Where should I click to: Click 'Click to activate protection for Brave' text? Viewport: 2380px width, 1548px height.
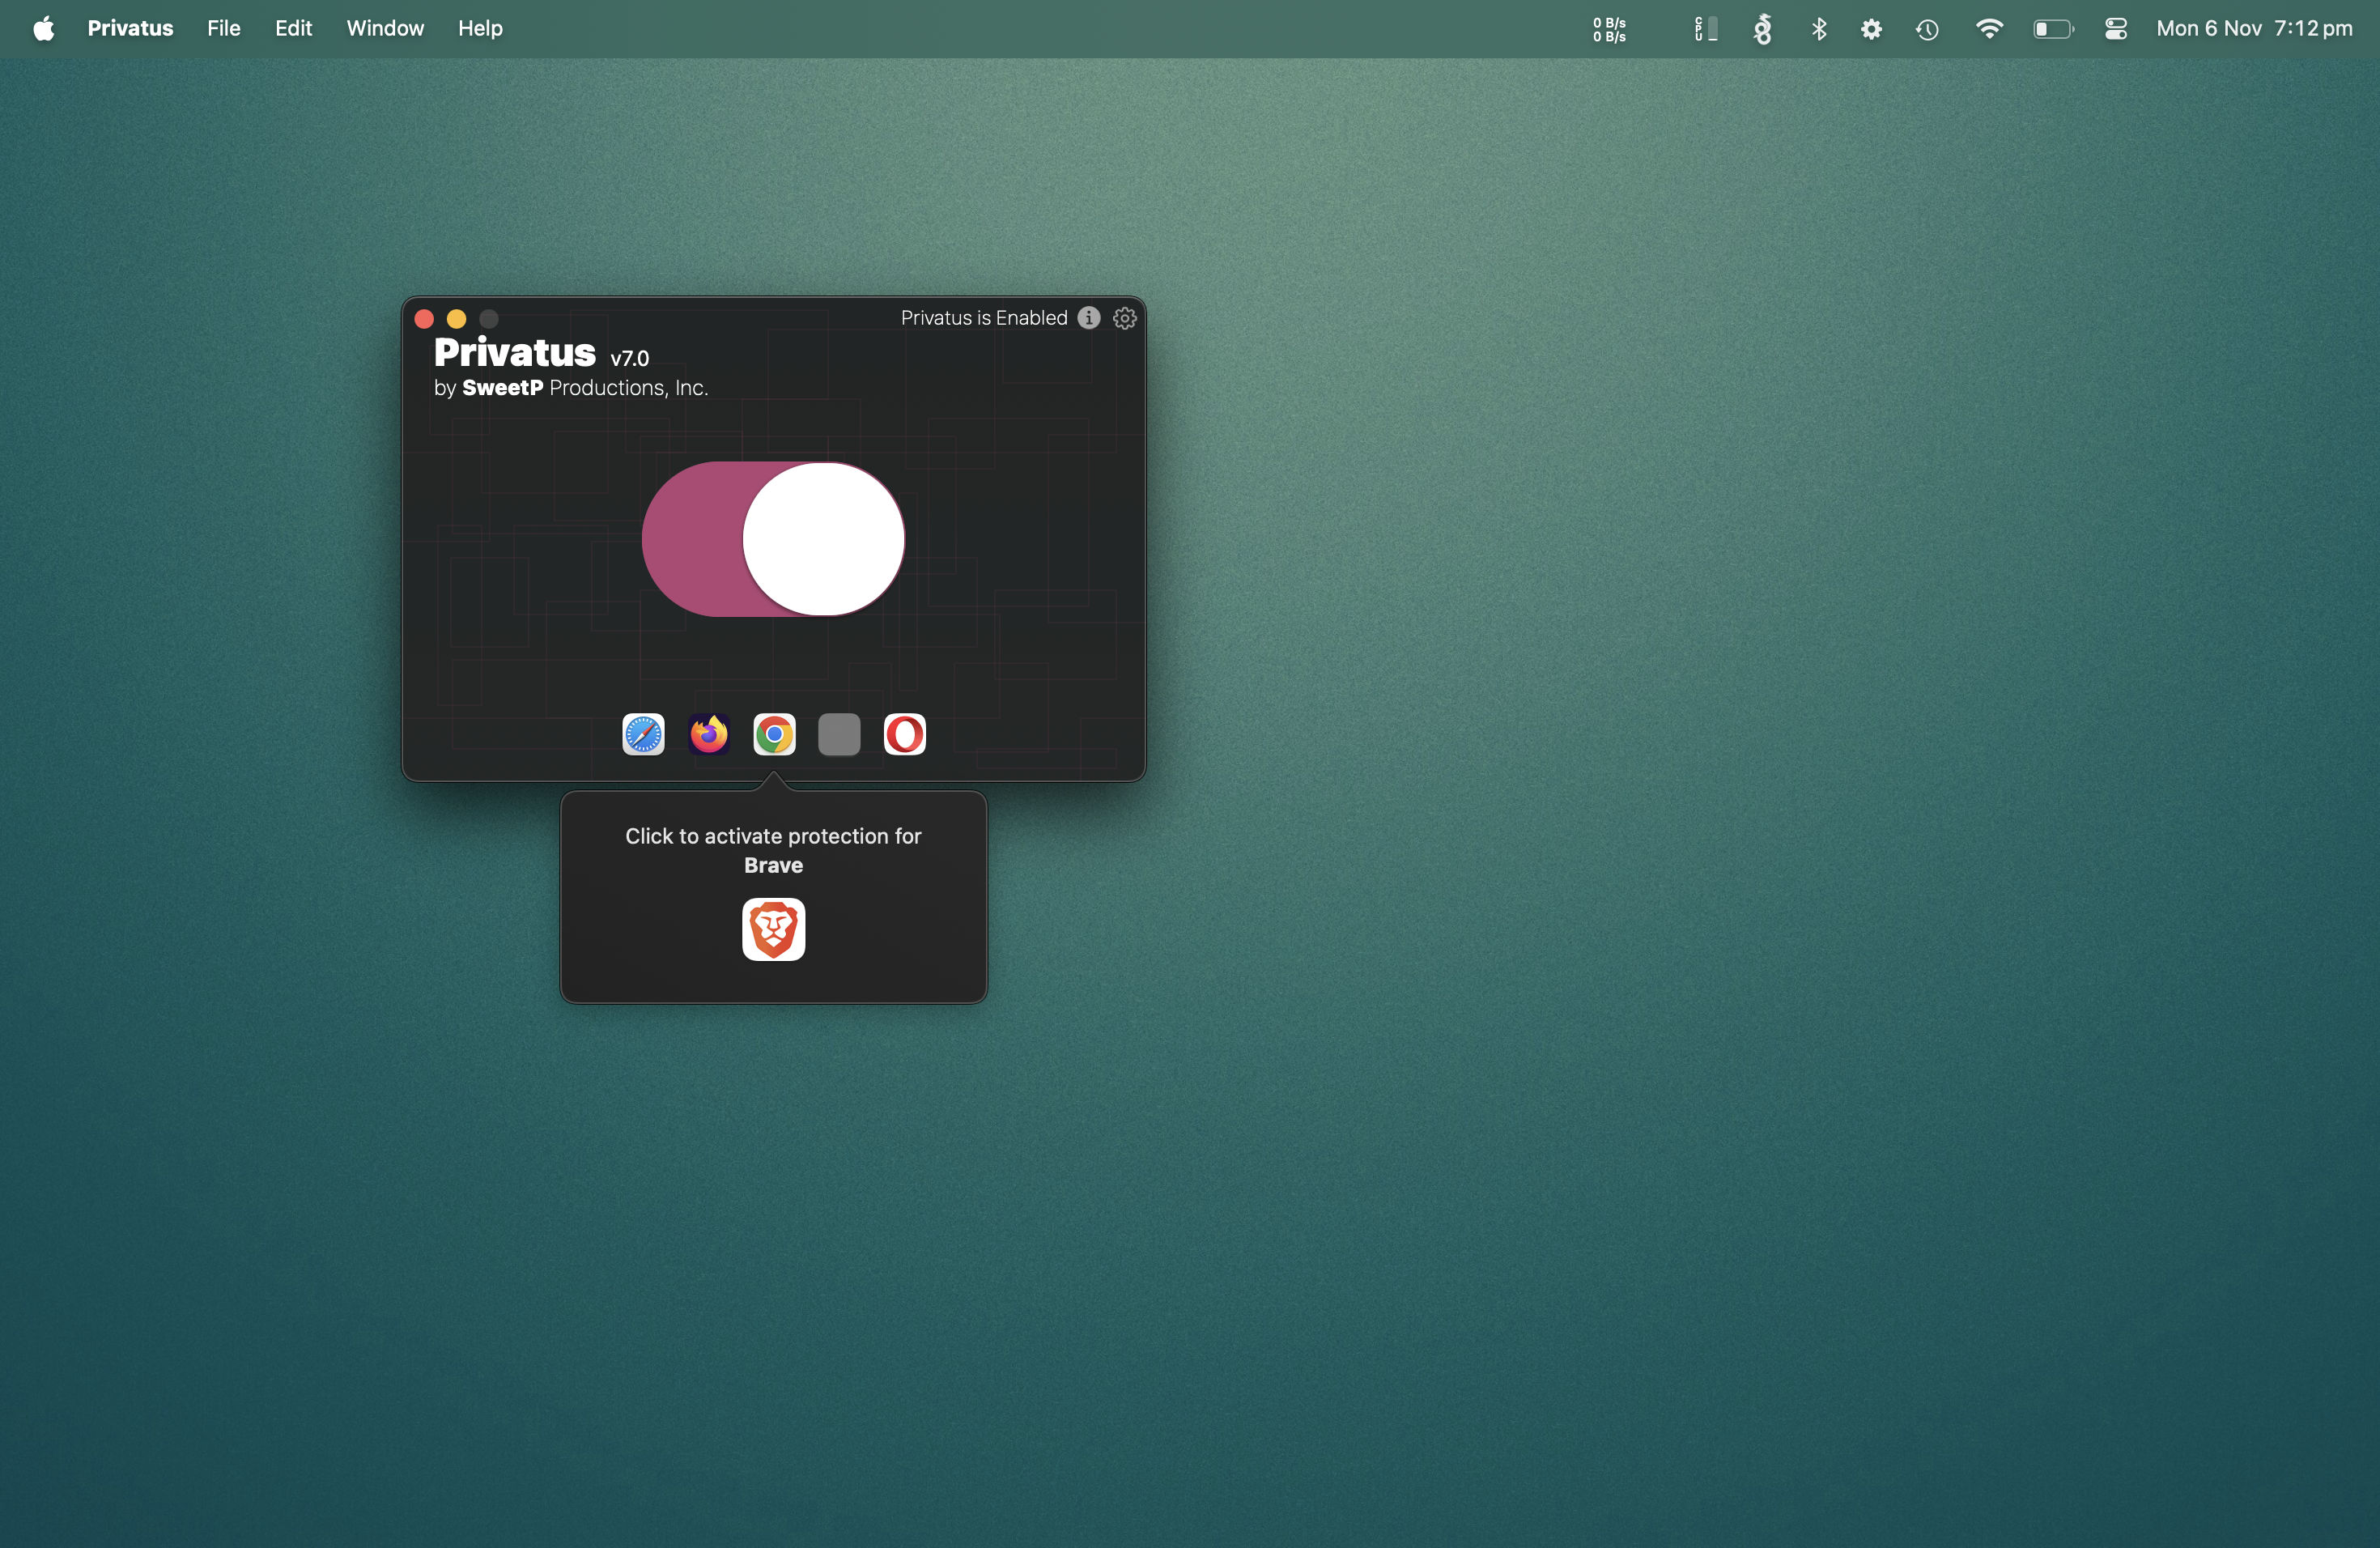(773, 850)
